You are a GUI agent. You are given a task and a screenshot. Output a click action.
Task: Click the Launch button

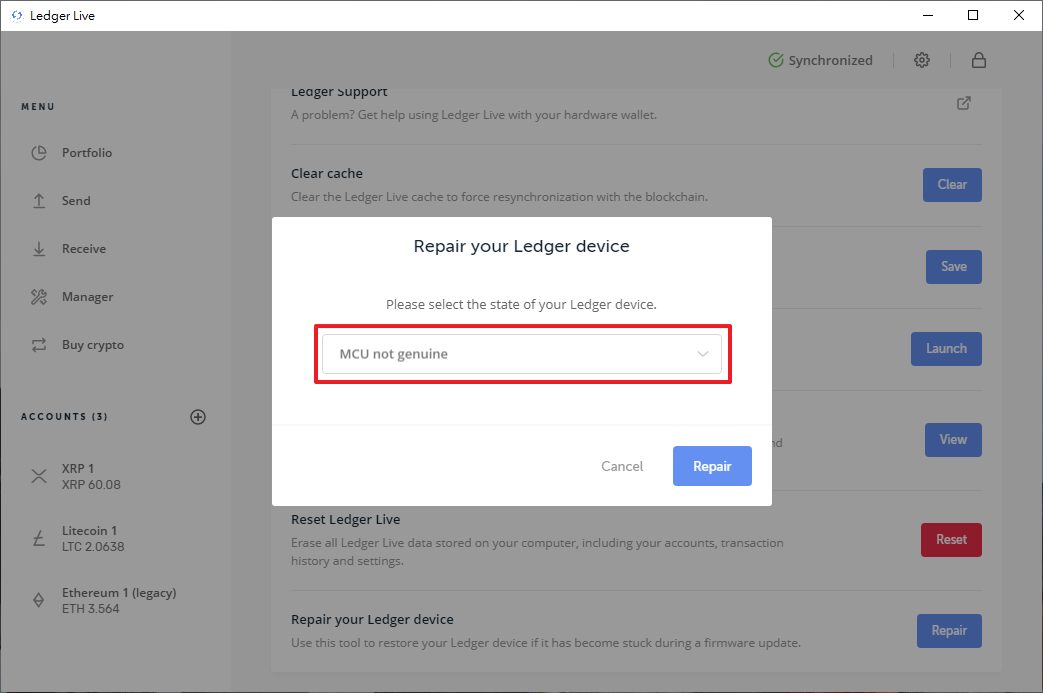[946, 348]
